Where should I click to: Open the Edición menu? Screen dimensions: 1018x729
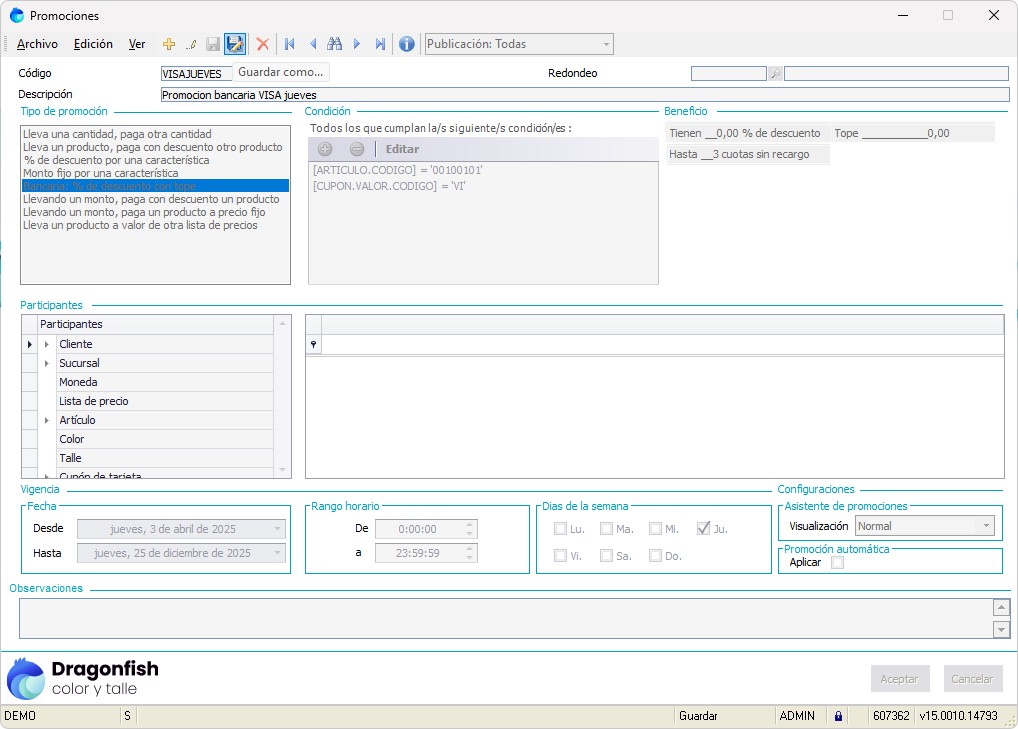click(x=93, y=44)
